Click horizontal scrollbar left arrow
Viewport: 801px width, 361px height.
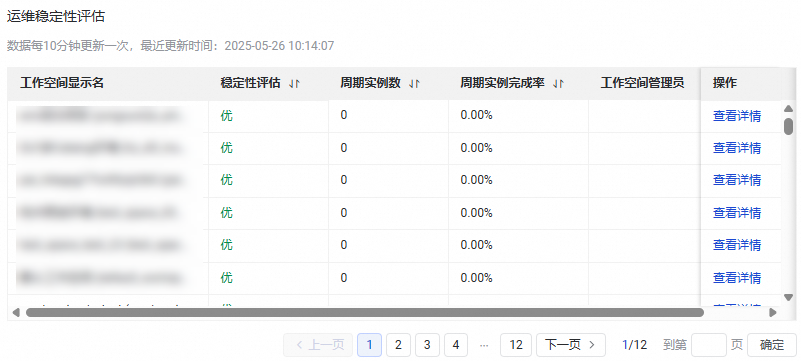[16, 312]
